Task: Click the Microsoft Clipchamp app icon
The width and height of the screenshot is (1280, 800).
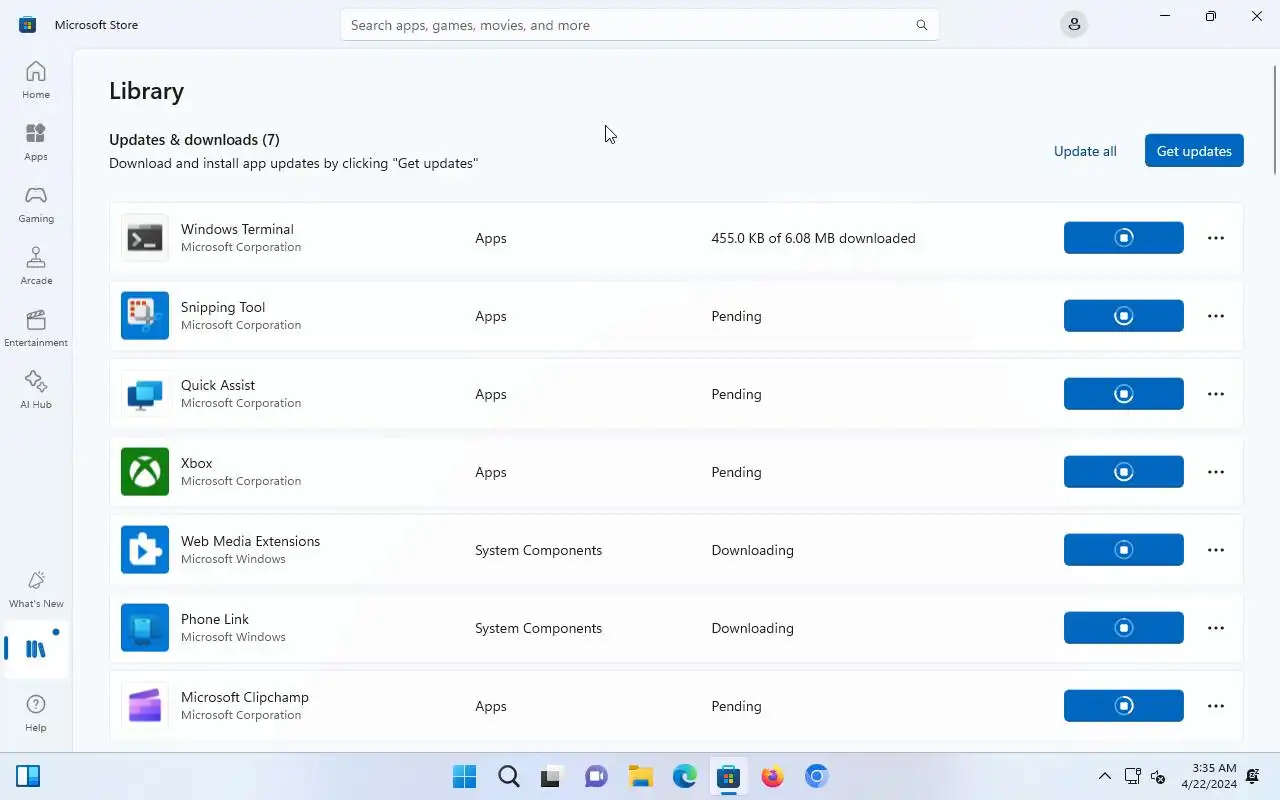Action: (x=145, y=706)
